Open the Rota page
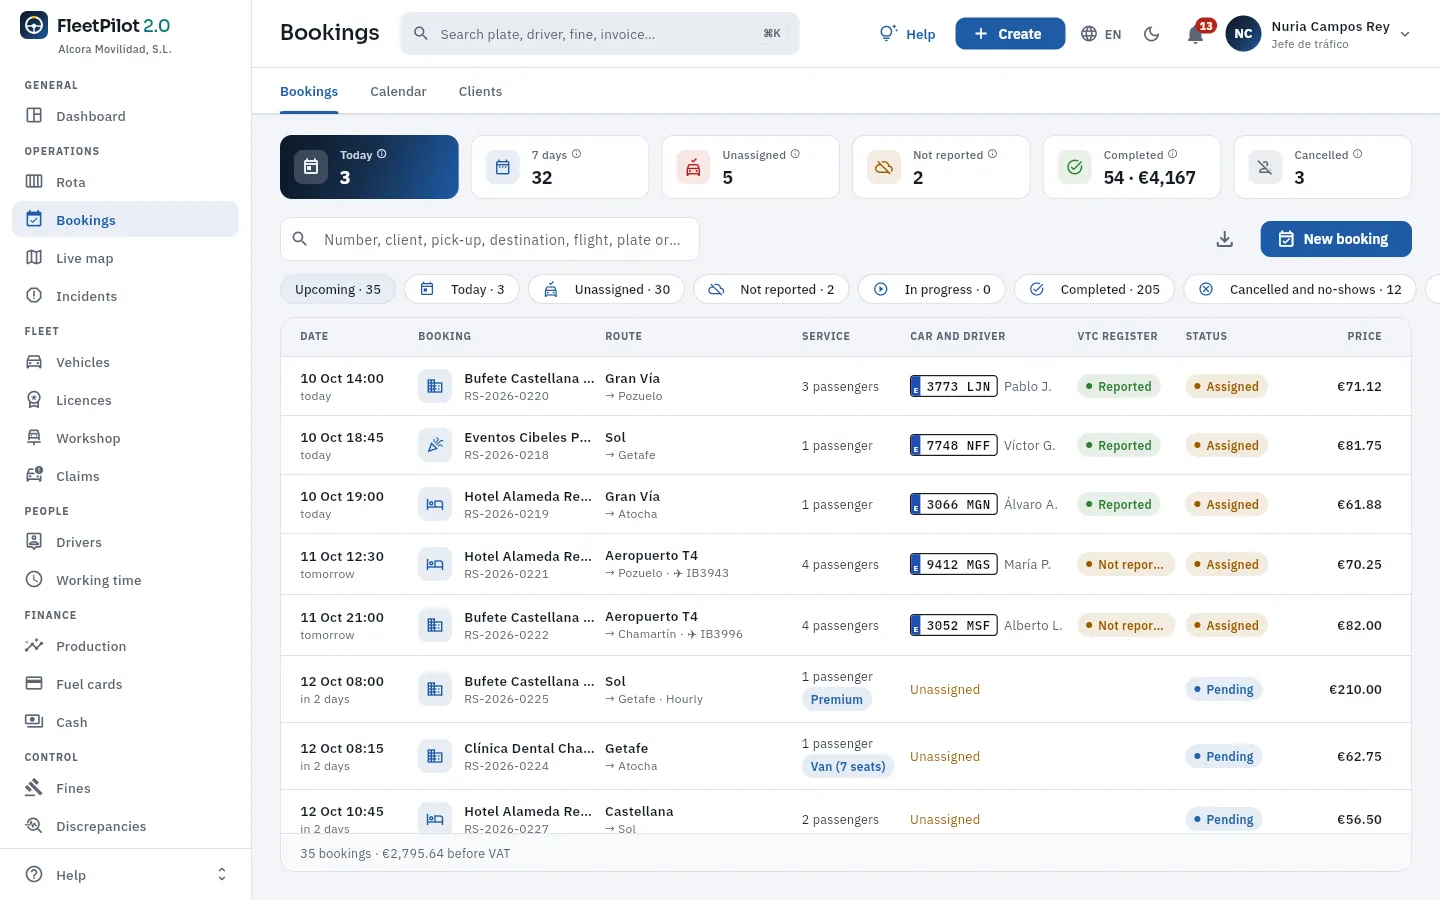Screen dimensions: 1440x900 click(x=125, y=182)
